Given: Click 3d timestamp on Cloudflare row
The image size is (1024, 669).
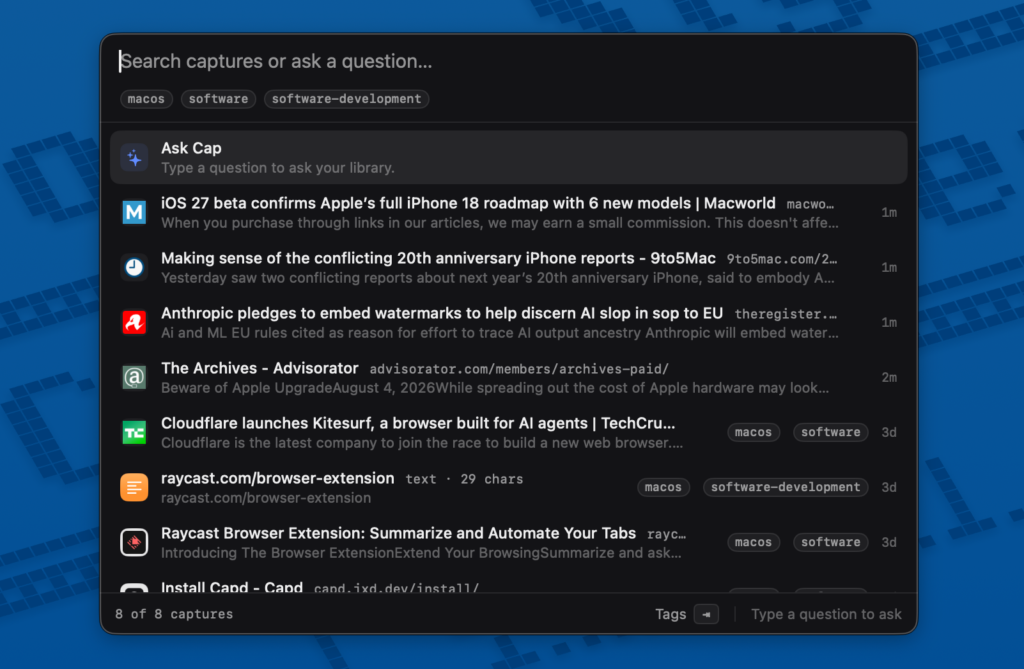Looking at the screenshot, I should [x=889, y=432].
